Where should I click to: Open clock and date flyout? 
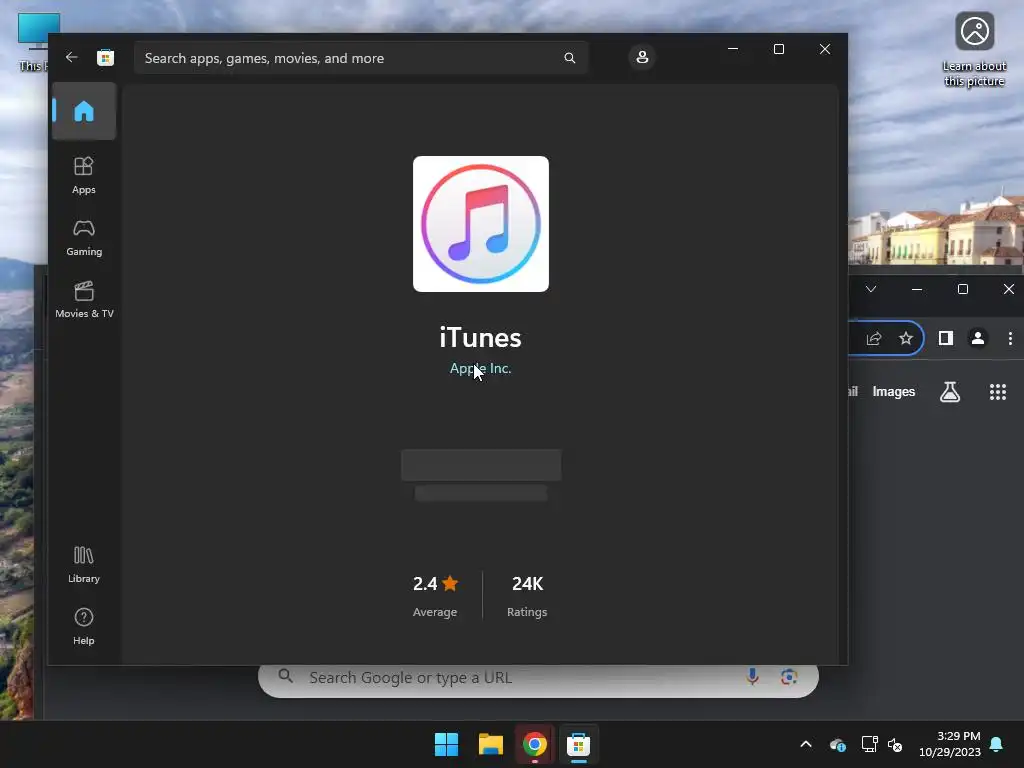(x=950, y=744)
